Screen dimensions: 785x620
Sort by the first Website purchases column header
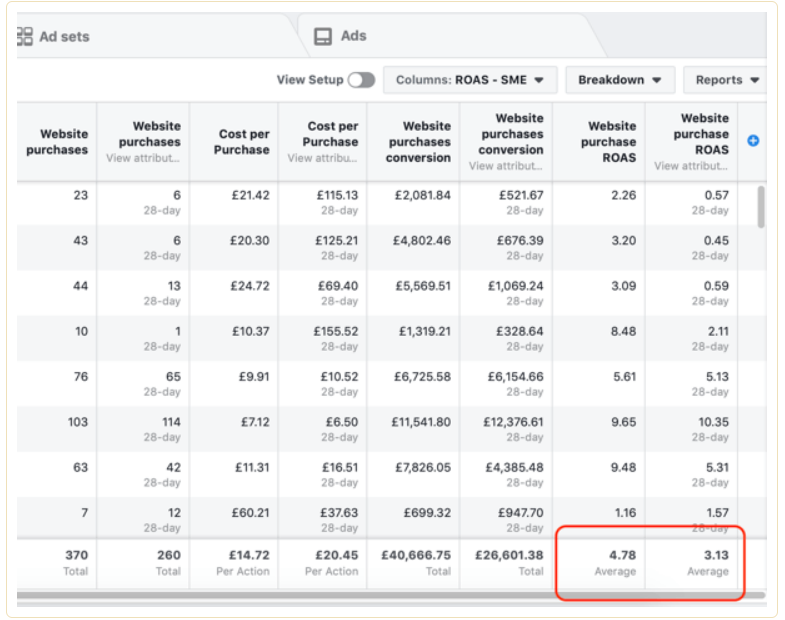pos(57,142)
